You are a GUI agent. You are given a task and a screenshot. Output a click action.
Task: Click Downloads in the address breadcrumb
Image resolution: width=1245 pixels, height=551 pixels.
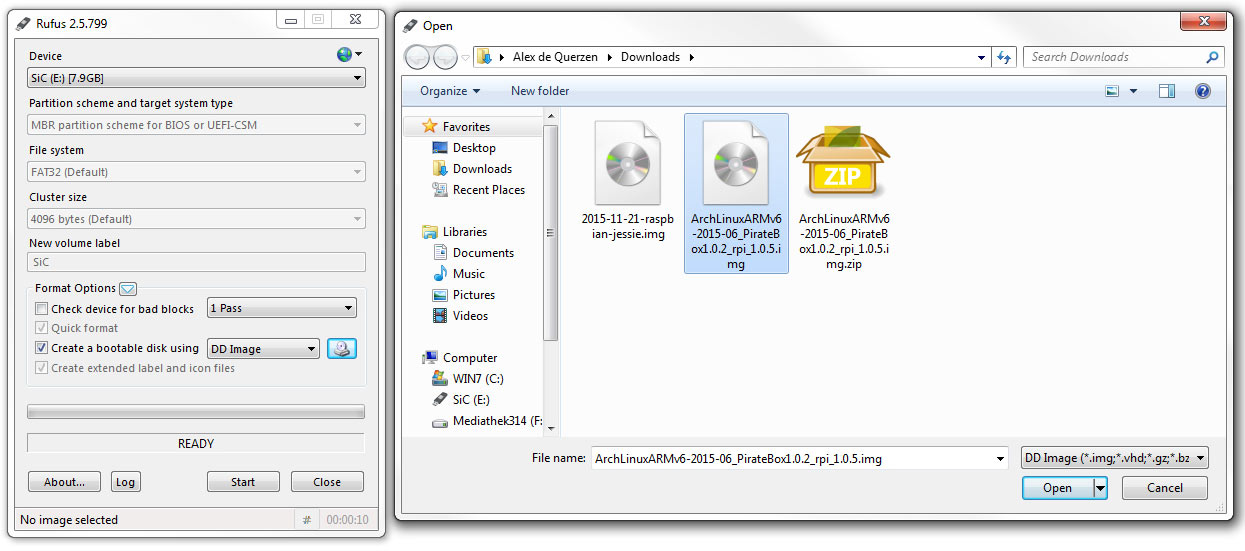pos(650,57)
